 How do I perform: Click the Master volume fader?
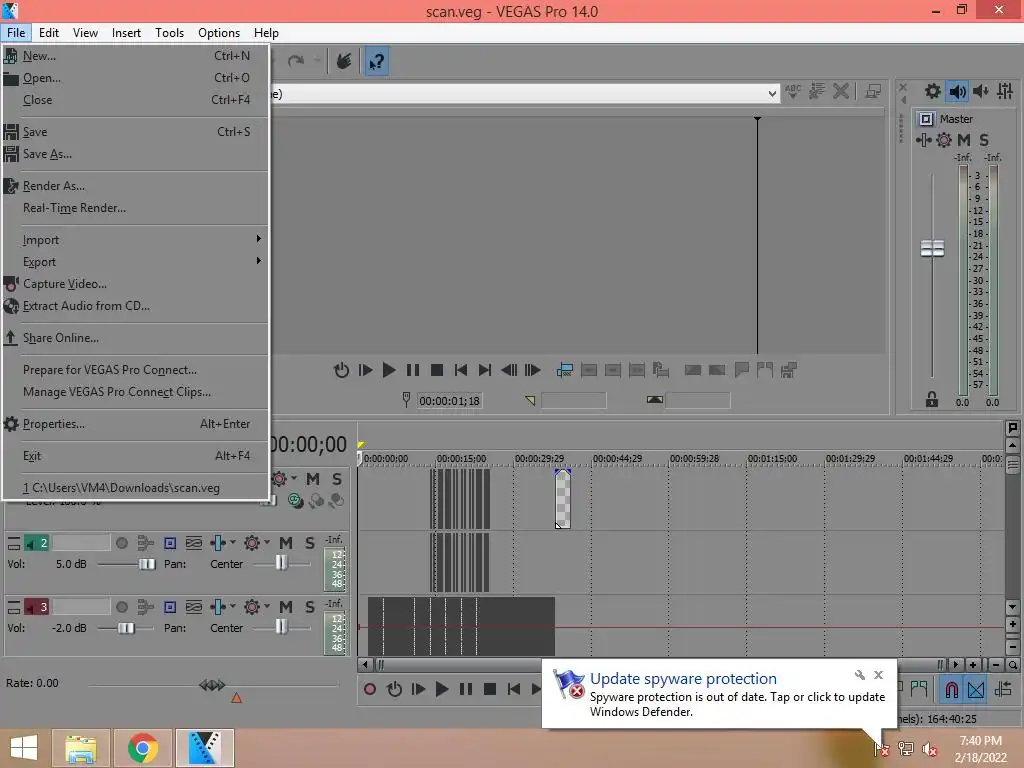[x=932, y=248]
